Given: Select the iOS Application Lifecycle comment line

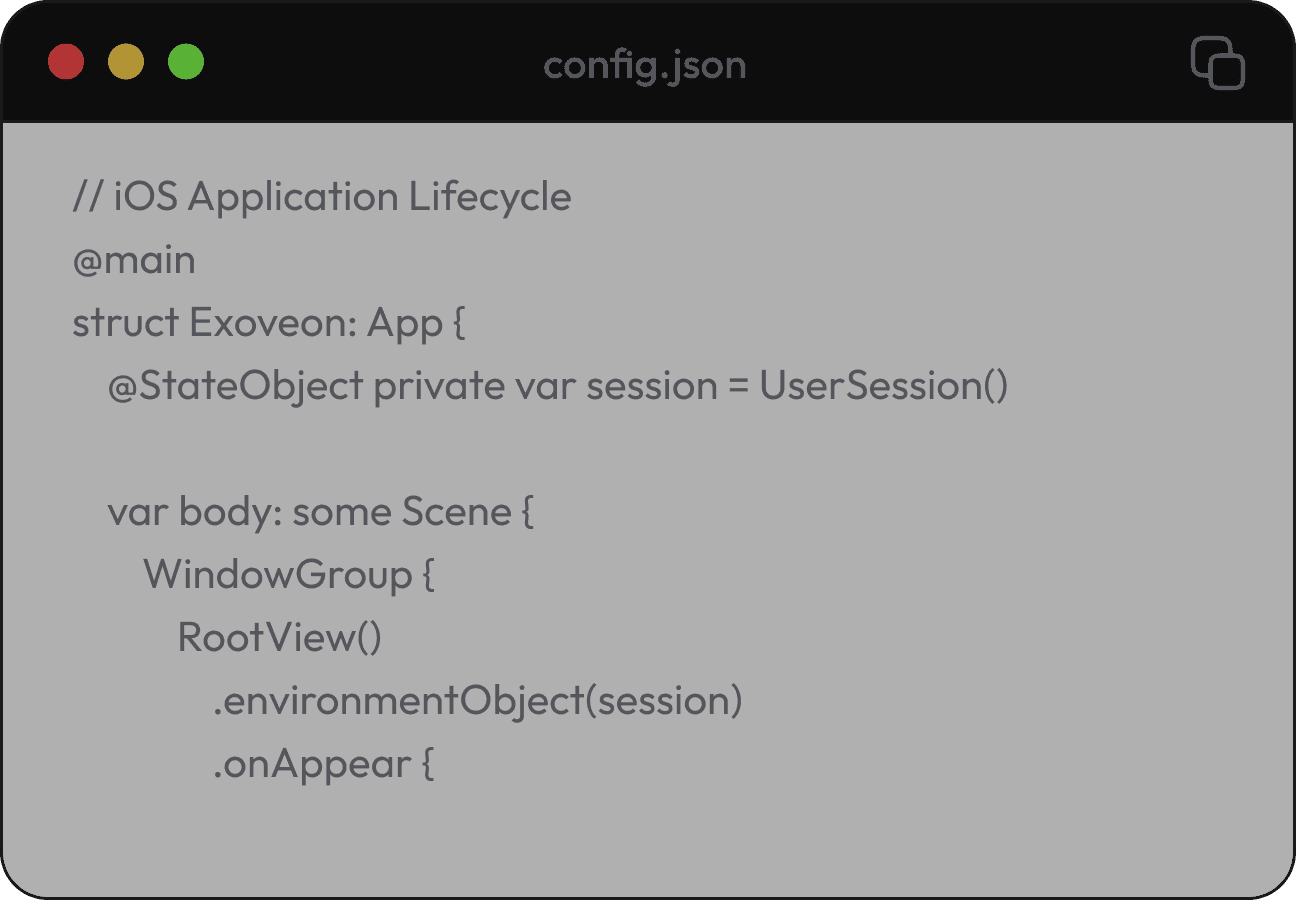Looking at the screenshot, I should click(x=321, y=197).
